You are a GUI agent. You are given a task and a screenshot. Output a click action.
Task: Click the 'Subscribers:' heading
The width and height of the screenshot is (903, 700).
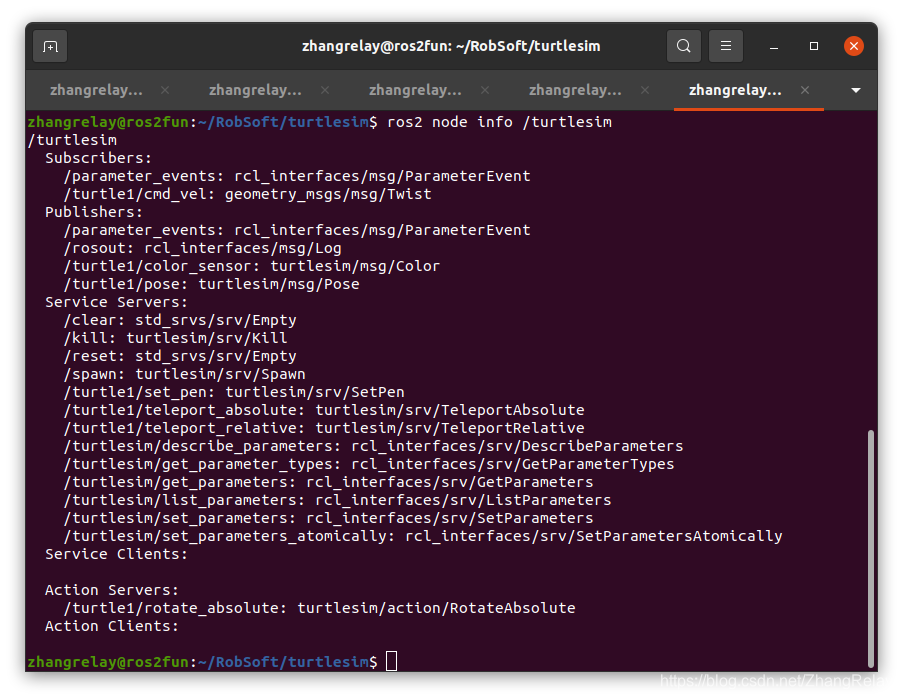[x=98, y=158]
